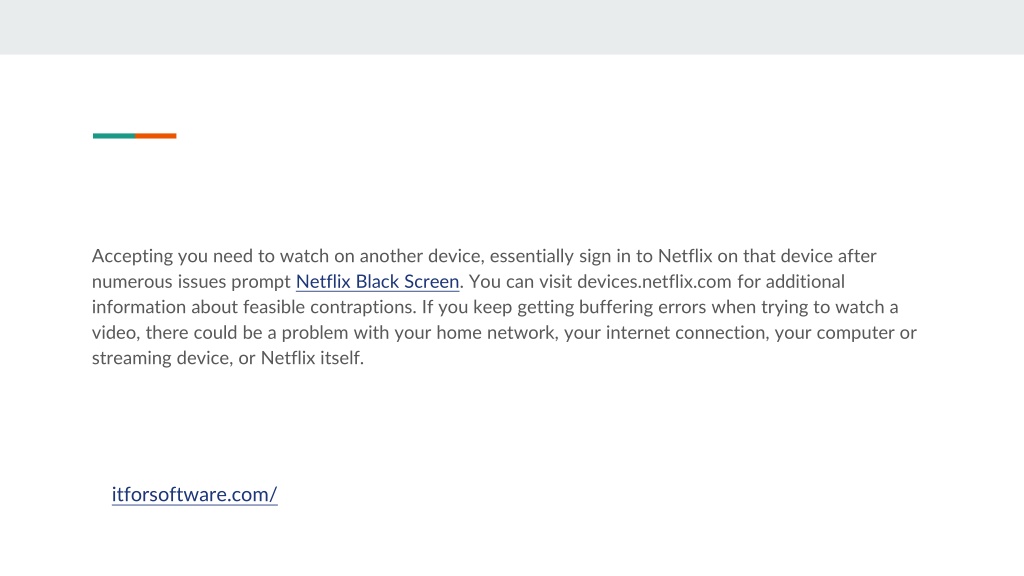Image resolution: width=1024 pixels, height=576 pixels.
Task: Click the words numerous issues prompt
Action: 191,281
